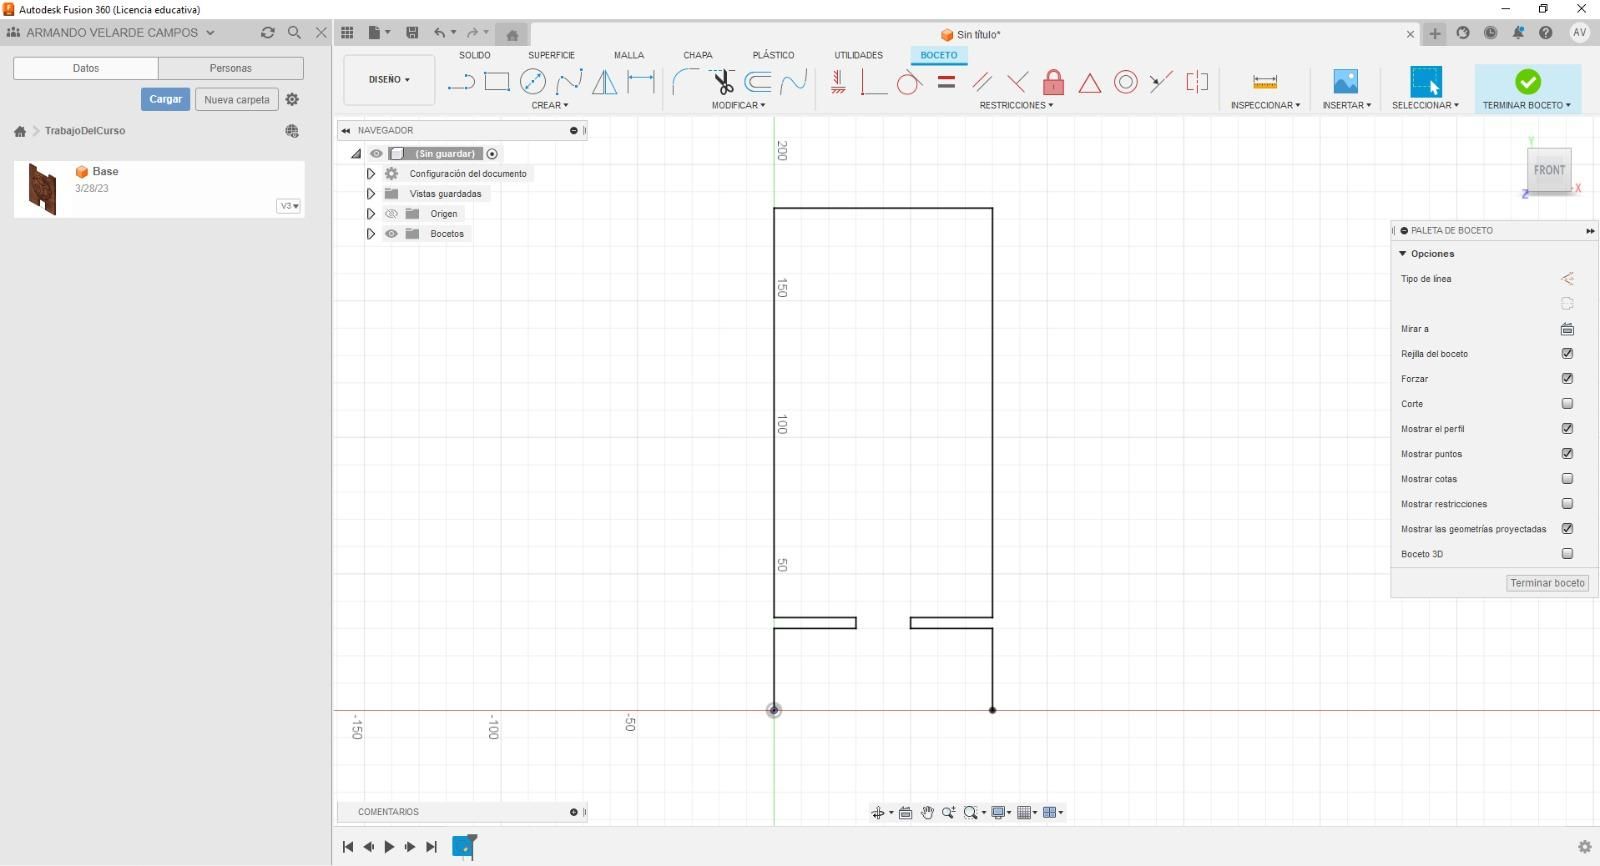Enable Mostrar cotas checkbox
The width and height of the screenshot is (1600, 866).
pos(1567,479)
